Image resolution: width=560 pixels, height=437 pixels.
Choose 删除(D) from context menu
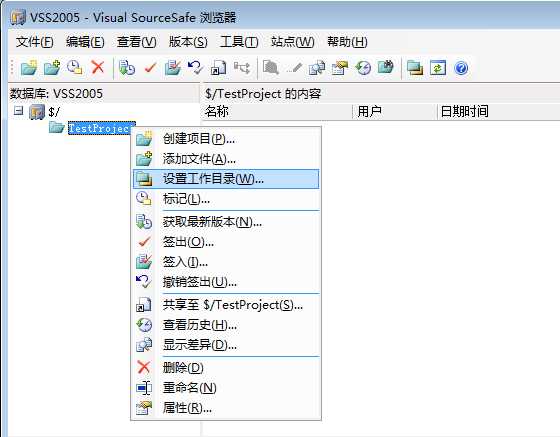[x=226, y=367]
